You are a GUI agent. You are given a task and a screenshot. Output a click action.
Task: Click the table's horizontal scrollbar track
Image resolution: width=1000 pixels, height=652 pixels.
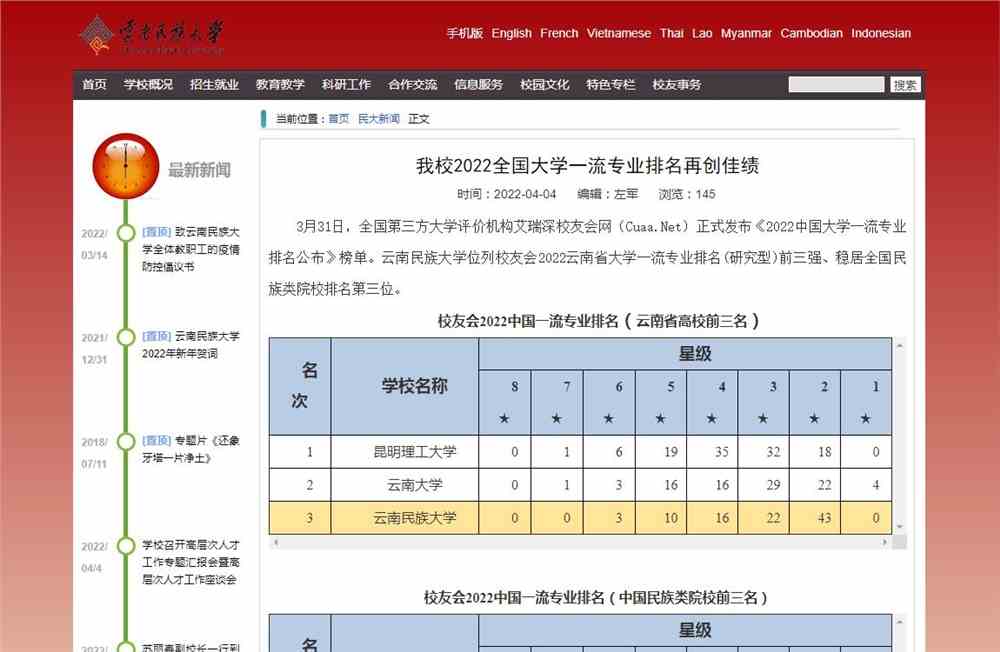580,542
